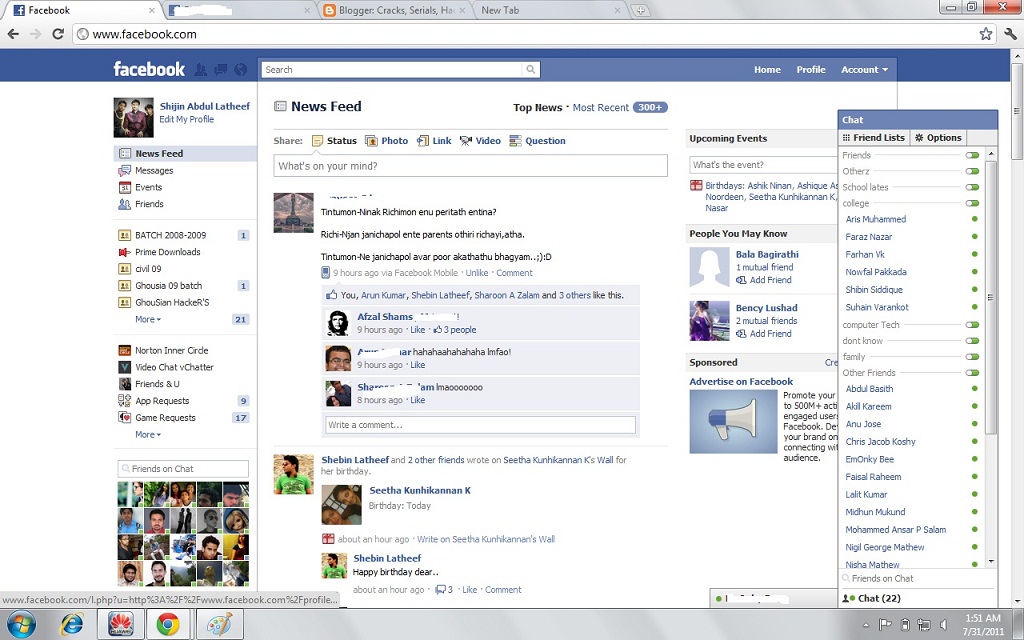
Task: Switch to the Blogger browser tab
Action: click(x=395, y=10)
